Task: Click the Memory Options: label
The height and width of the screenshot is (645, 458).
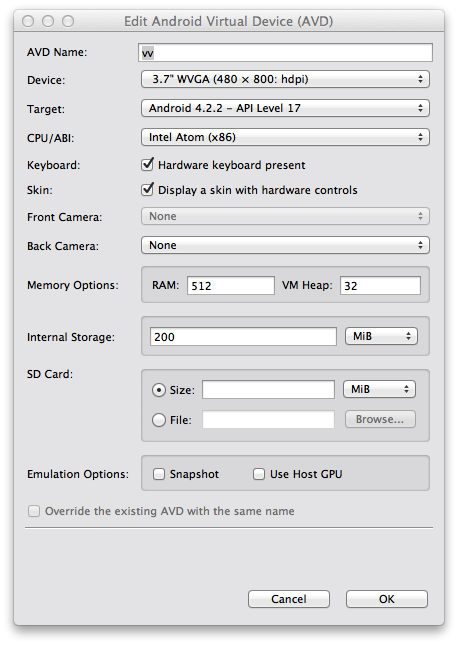Action: 73,285
